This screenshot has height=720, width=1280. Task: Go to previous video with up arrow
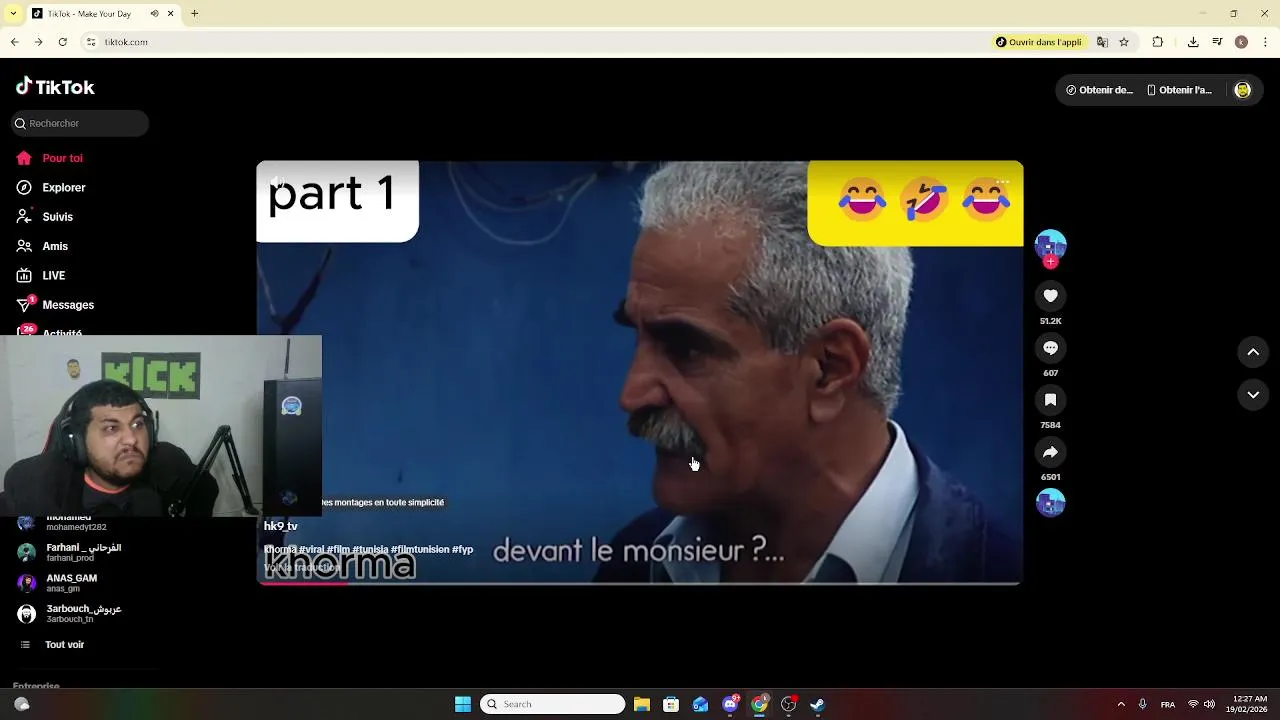point(1253,352)
